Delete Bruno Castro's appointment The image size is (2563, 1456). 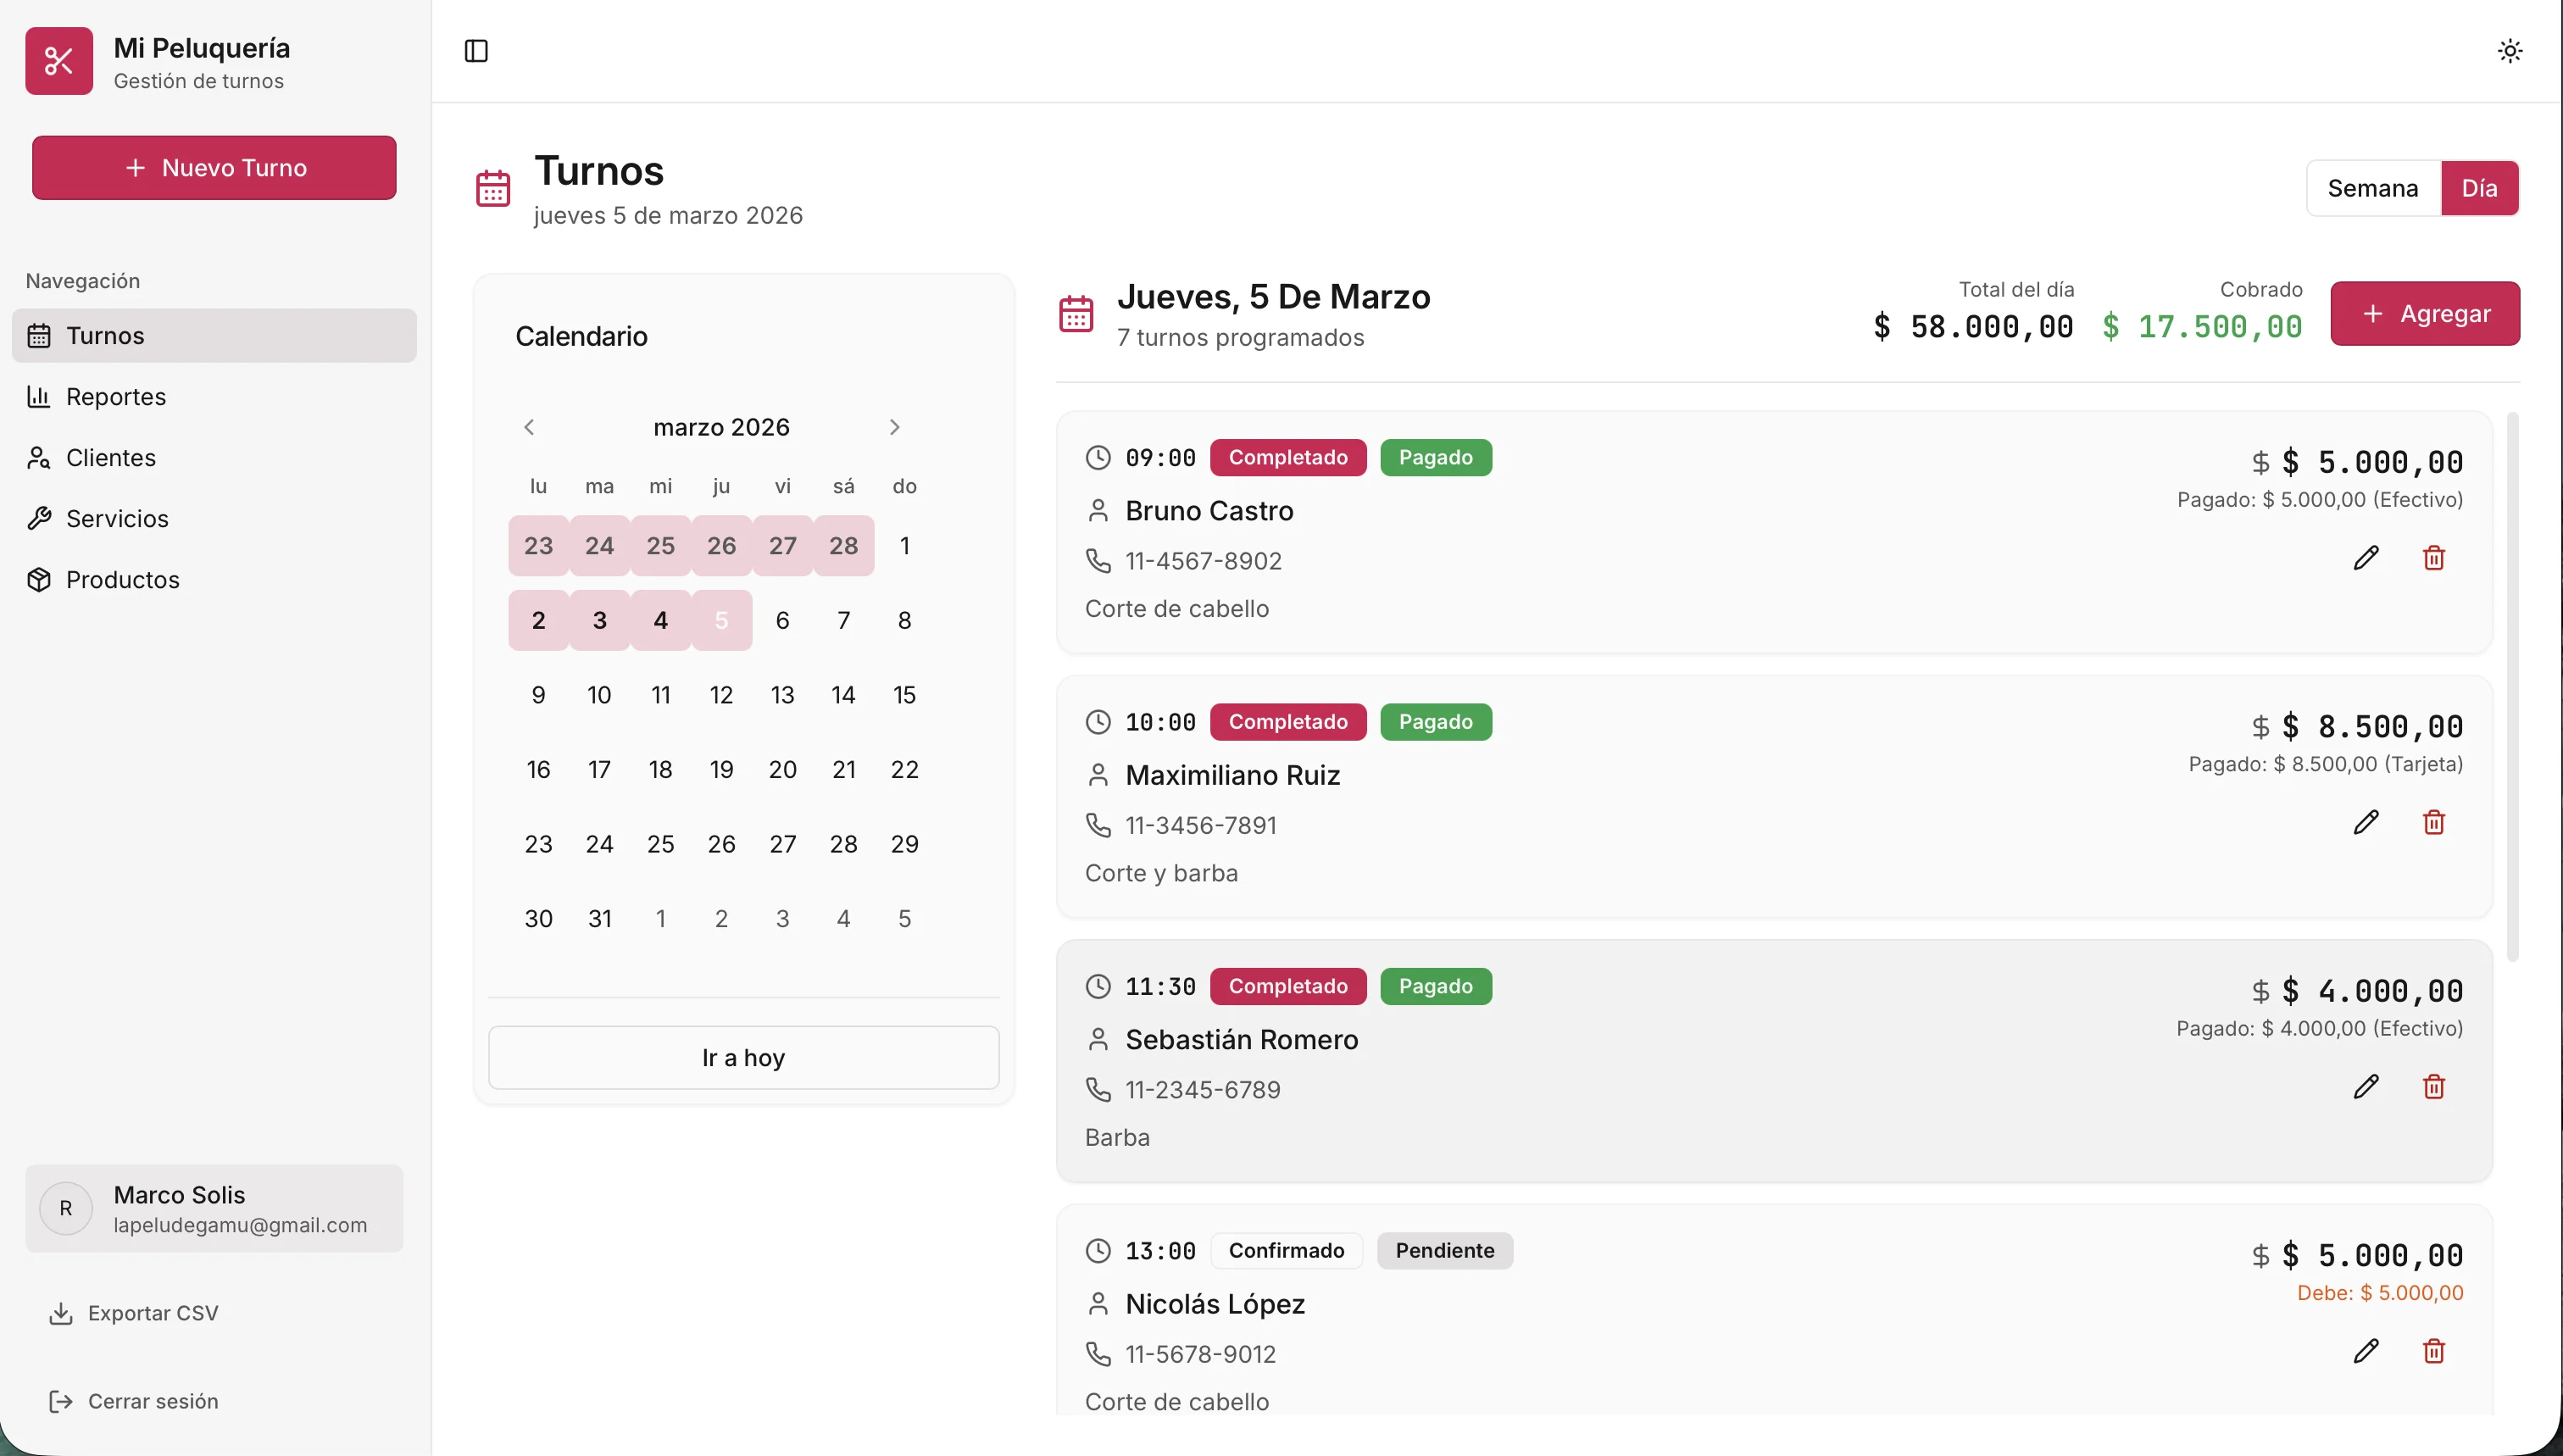(2433, 558)
